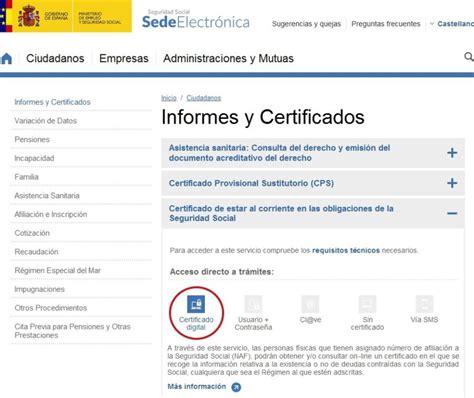The image size is (474, 398).
Task: Select Recaudación in the sidebar
Action: click(36, 251)
